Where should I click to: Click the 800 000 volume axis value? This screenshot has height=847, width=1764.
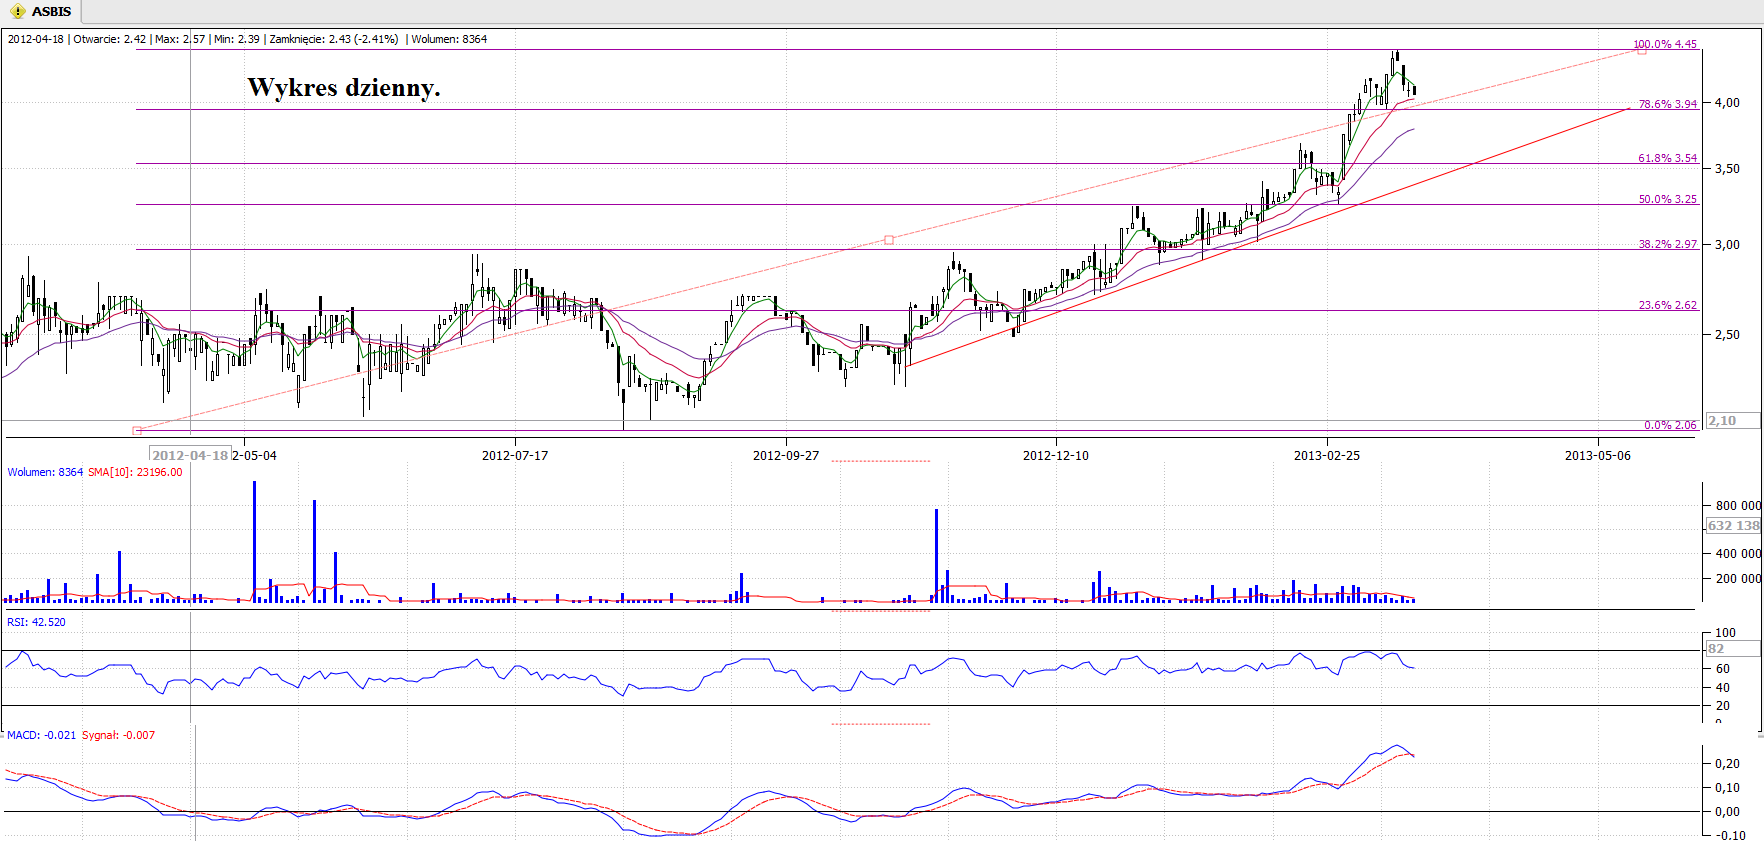[x=1737, y=506]
